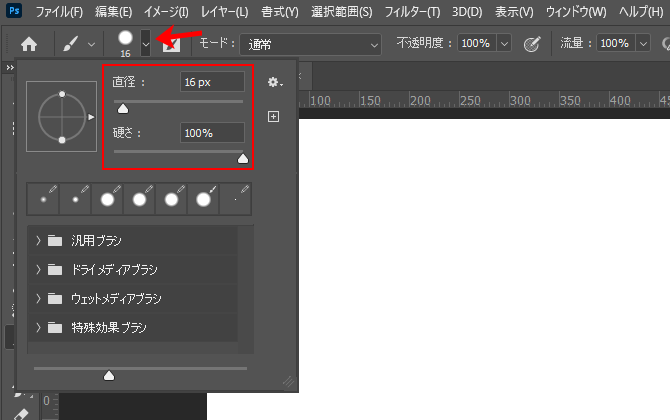Select the fourth recent round brush
Viewport: 670px width, 420px height.
[x=139, y=199]
